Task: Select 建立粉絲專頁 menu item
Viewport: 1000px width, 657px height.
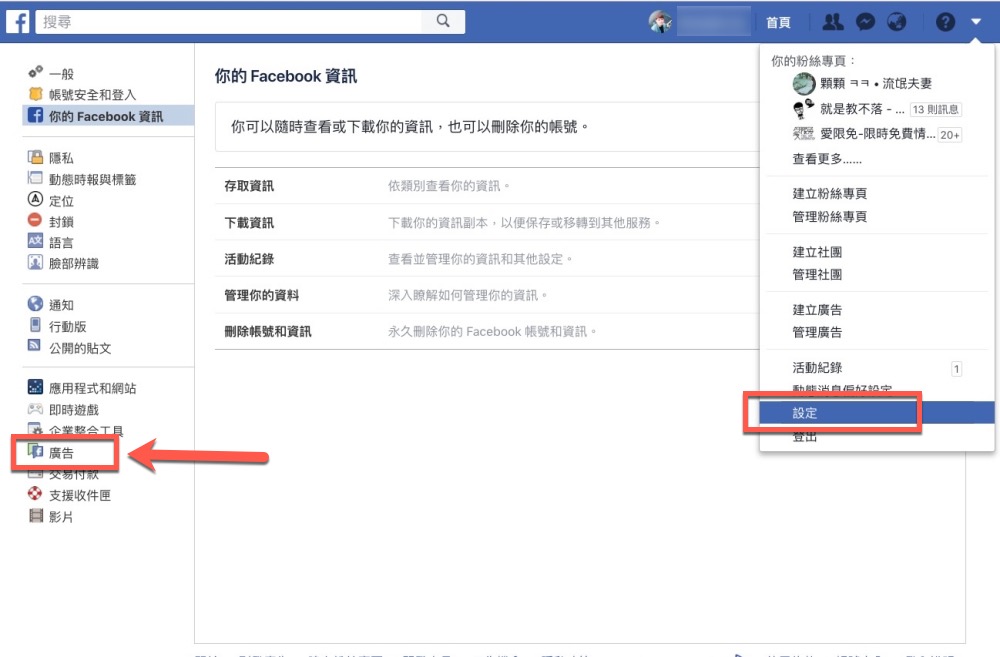Action: pos(829,193)
